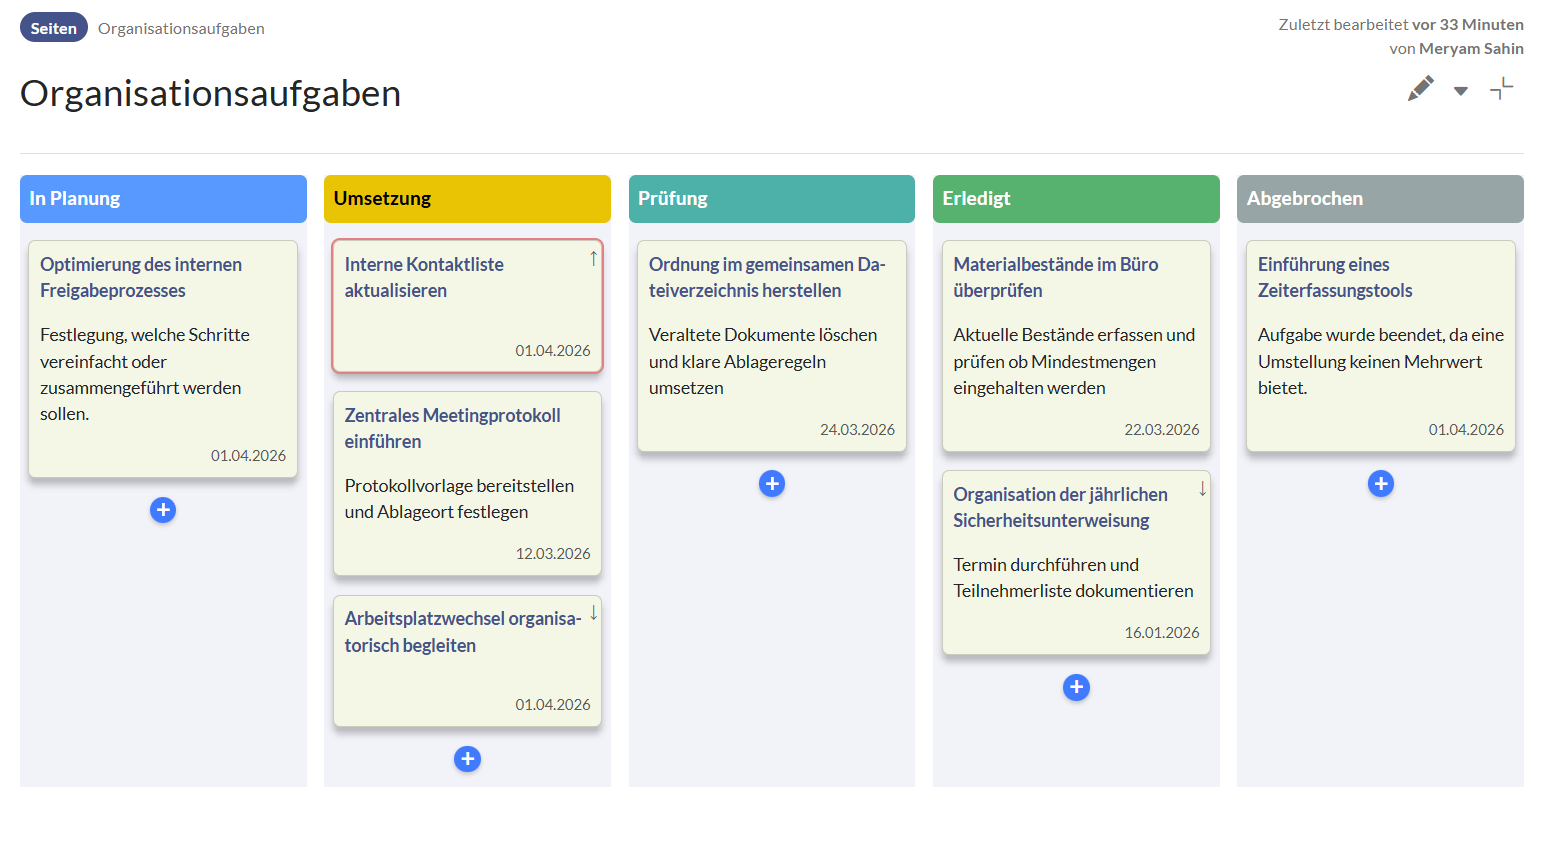Click up-arrow priority icon on Interne Kontaktliste card
The height and width of the screenshot is (856, 1551).
[x=593, y=259]
